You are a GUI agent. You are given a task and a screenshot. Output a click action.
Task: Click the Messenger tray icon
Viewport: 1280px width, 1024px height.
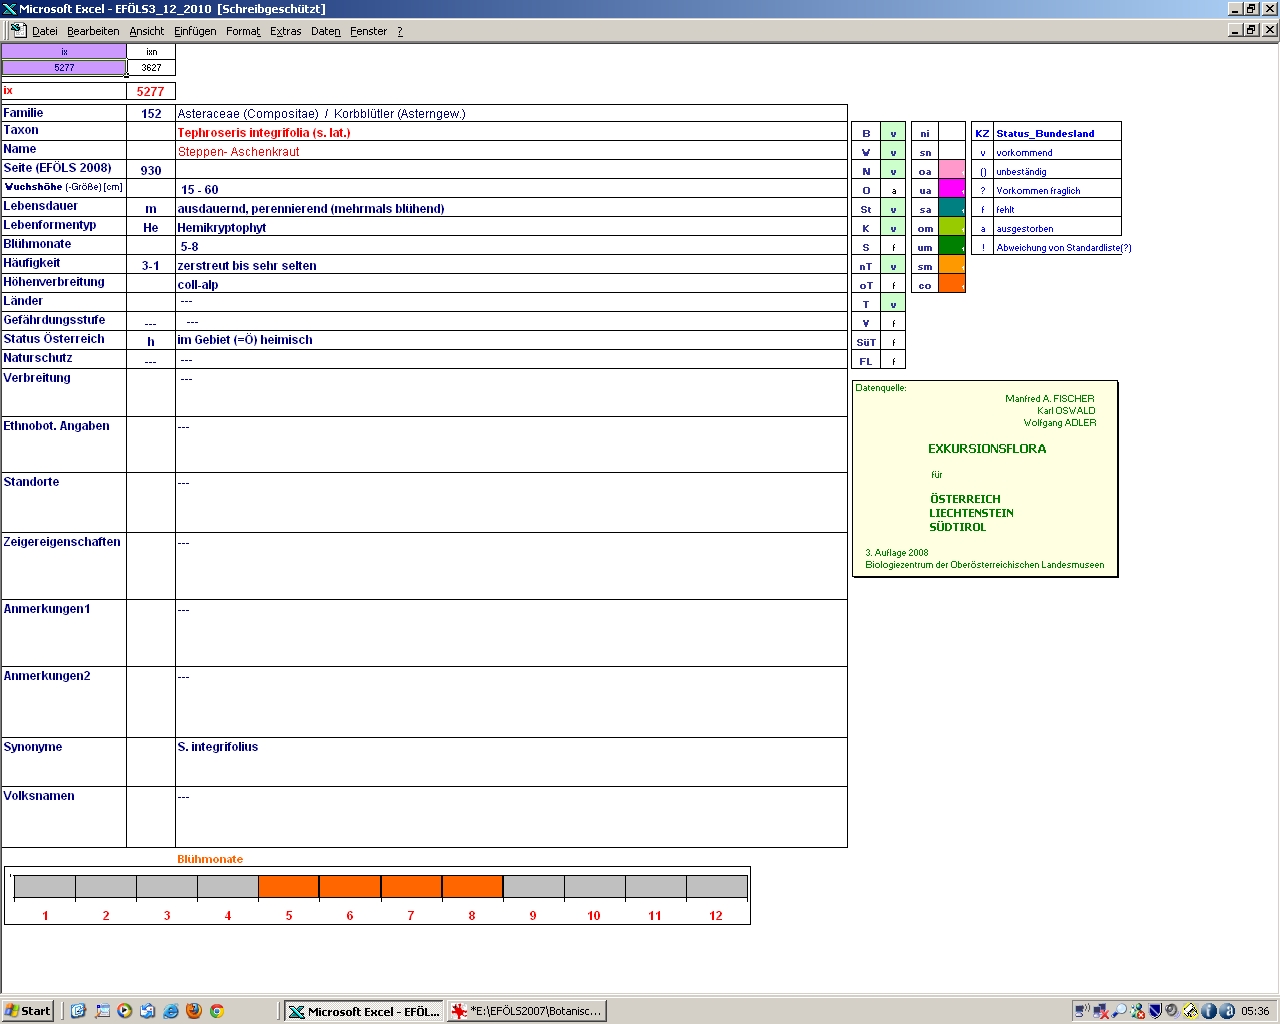click(x=1138, y=1011)
